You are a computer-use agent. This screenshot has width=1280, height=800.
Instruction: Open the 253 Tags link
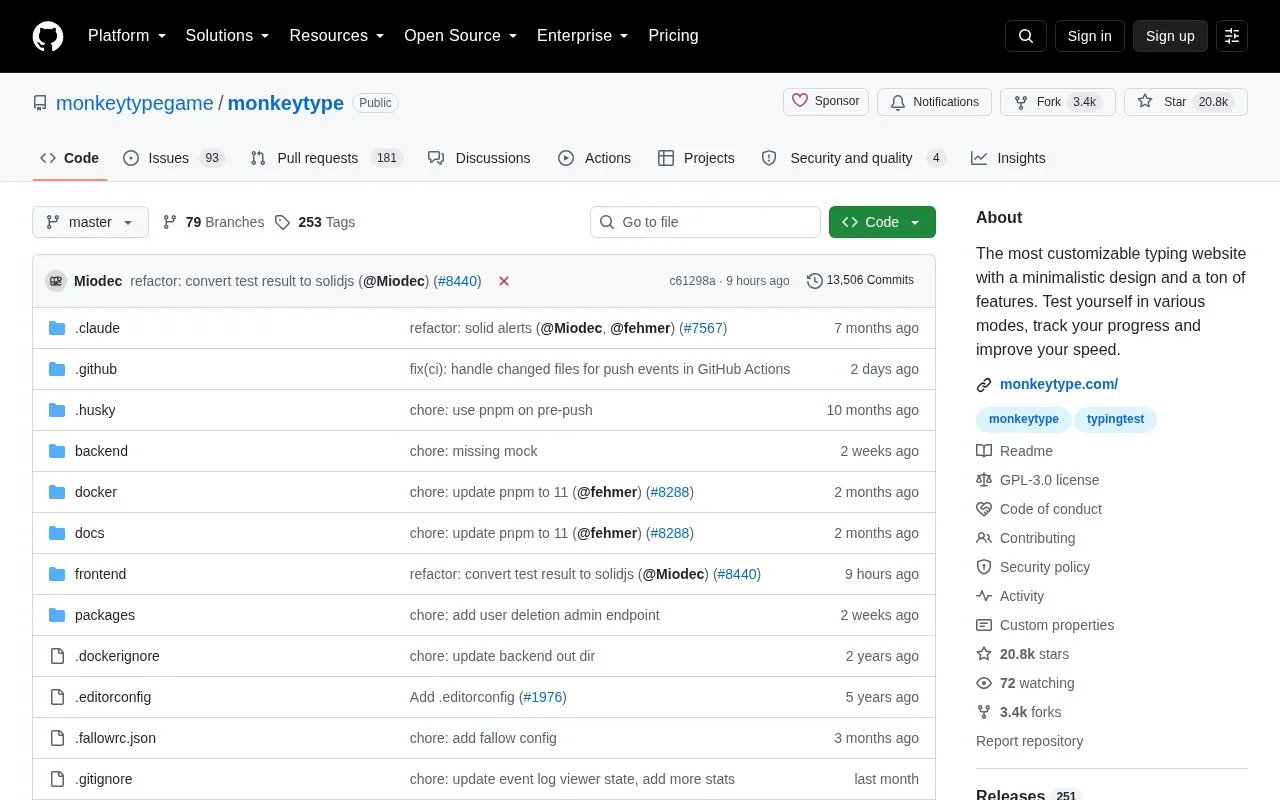tap(314, 222)
